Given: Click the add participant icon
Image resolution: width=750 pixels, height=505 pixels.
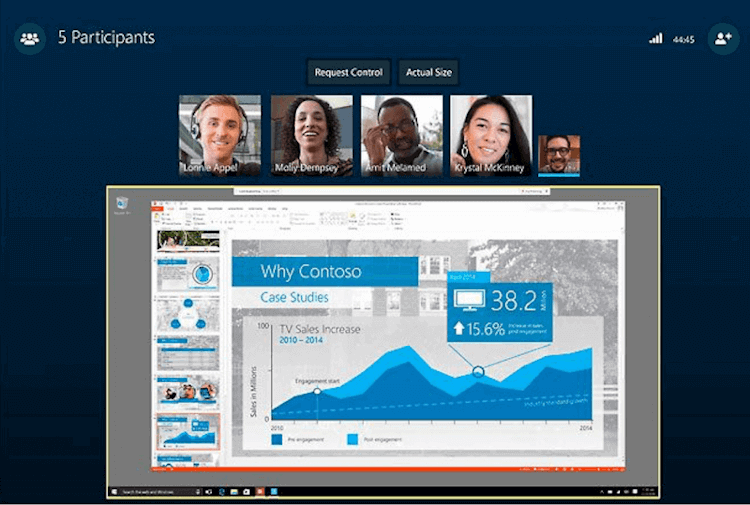Looking at the screenshot, I should pos(723,39).
